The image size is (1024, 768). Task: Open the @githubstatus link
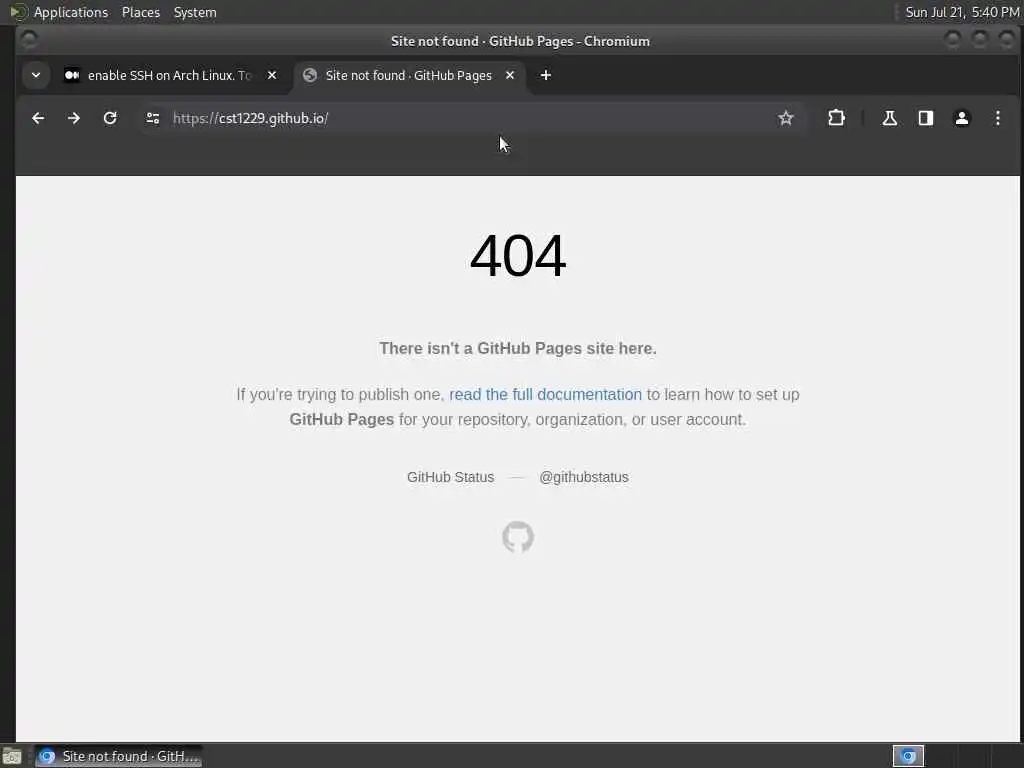584,477
